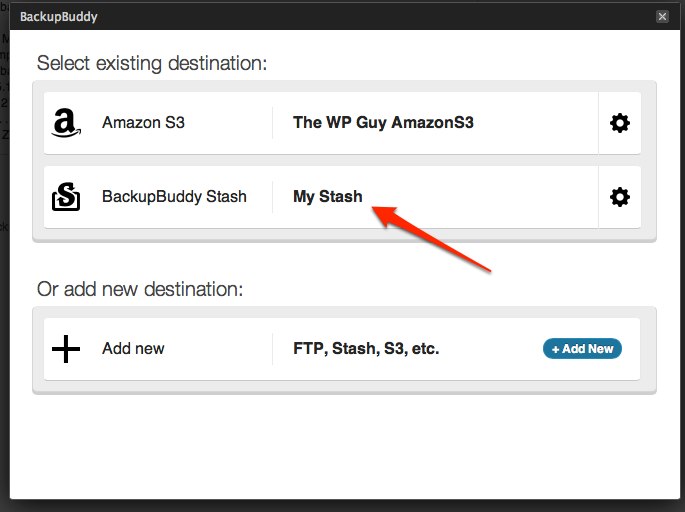Click the blue + Add New button
The image size is (685, 512).
(582, 349)
